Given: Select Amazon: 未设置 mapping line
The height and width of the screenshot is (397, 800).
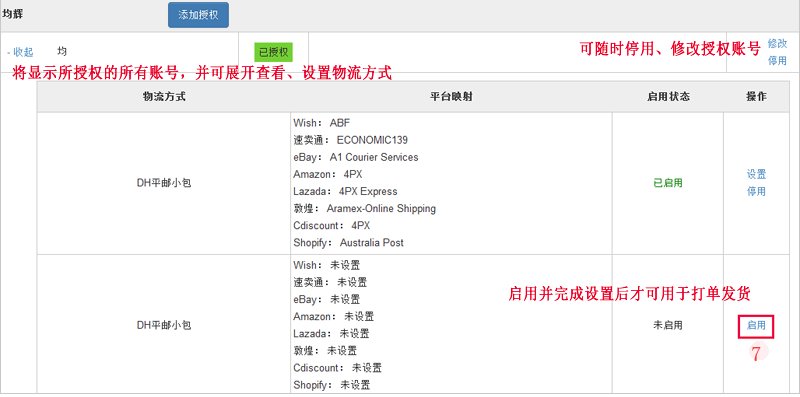Looking at the screenshot, I should coord(334,316).
